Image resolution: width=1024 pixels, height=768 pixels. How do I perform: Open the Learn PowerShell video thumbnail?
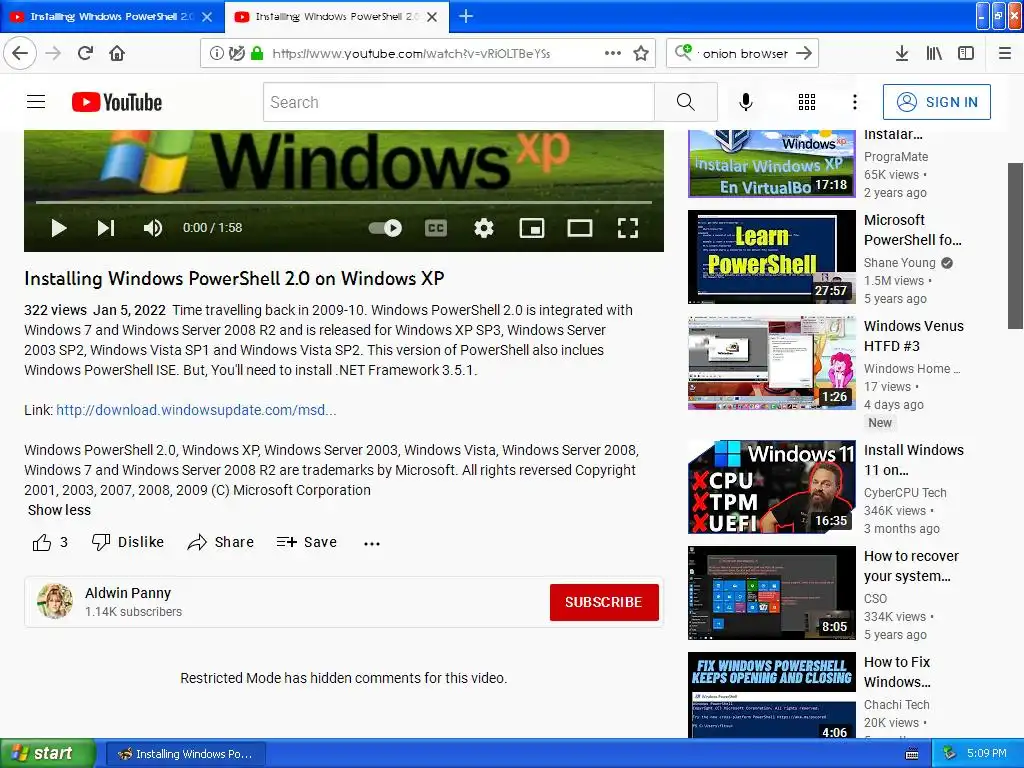772,257
